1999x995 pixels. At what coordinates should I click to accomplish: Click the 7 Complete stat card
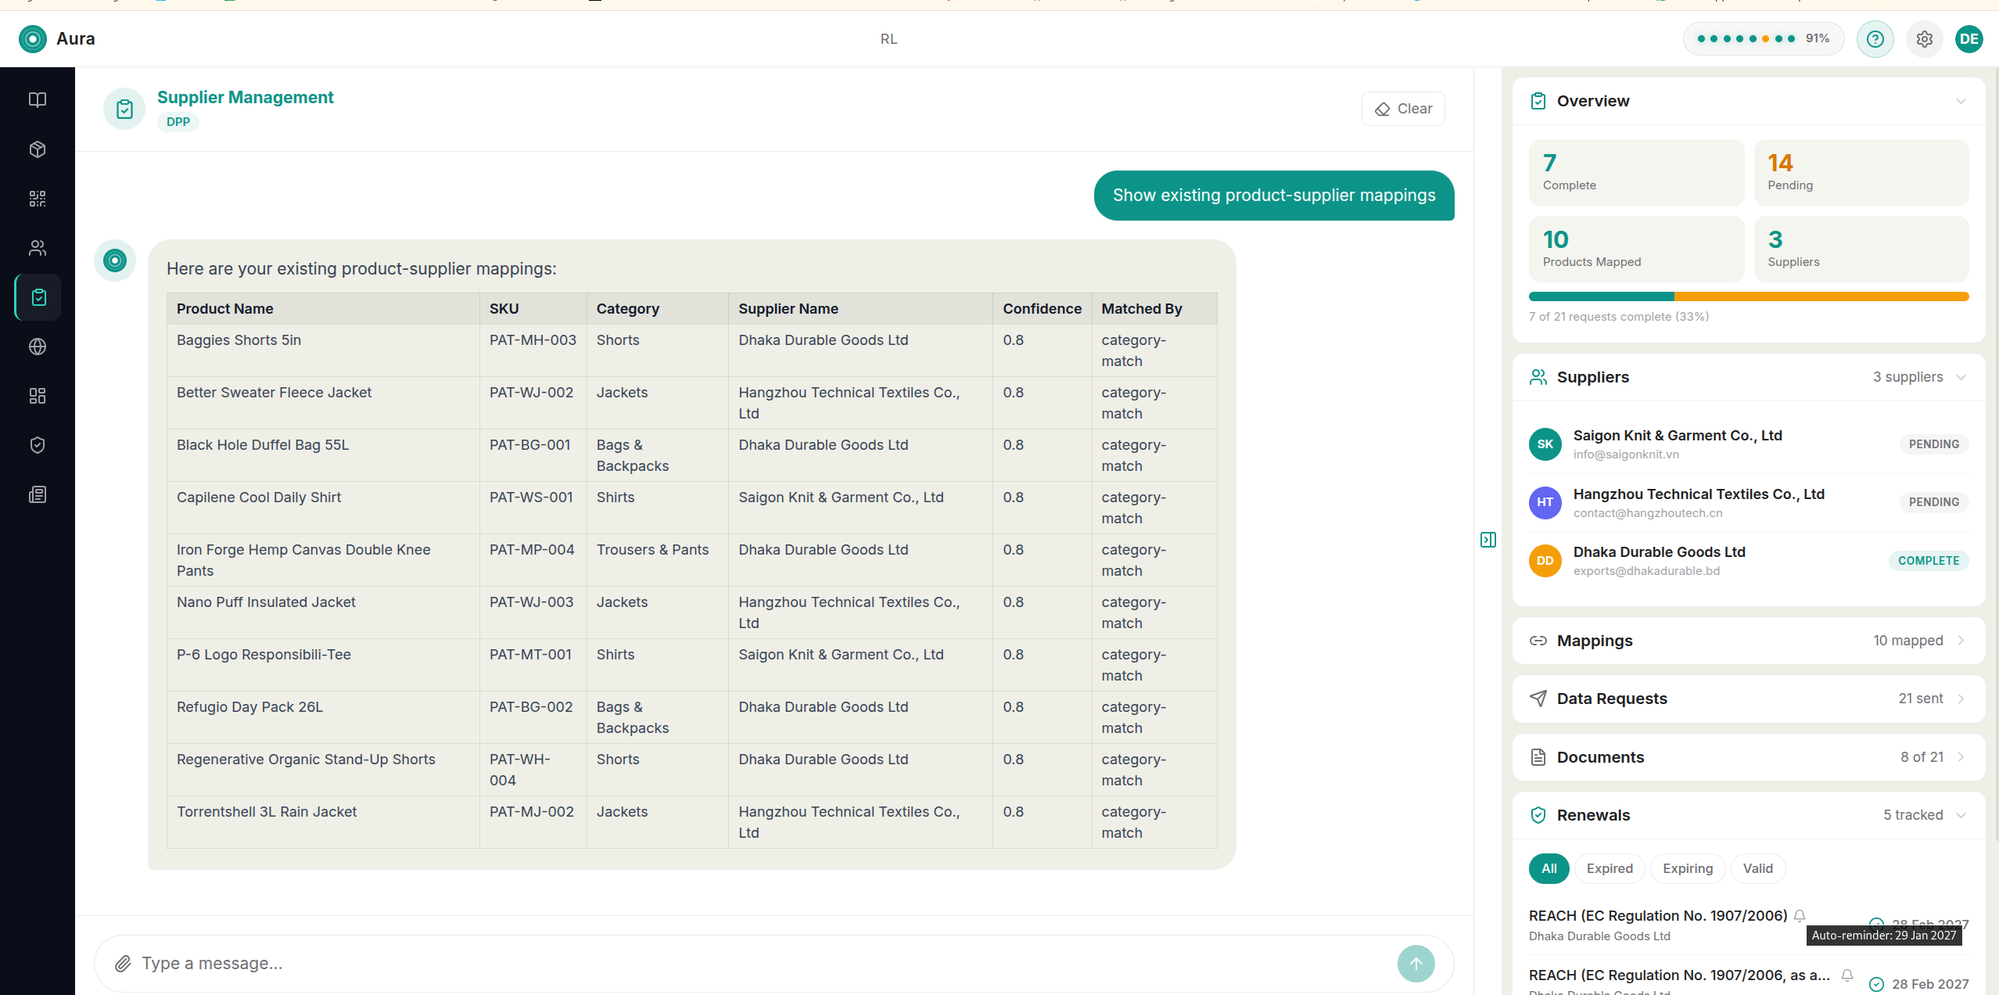pos(1636,172)
